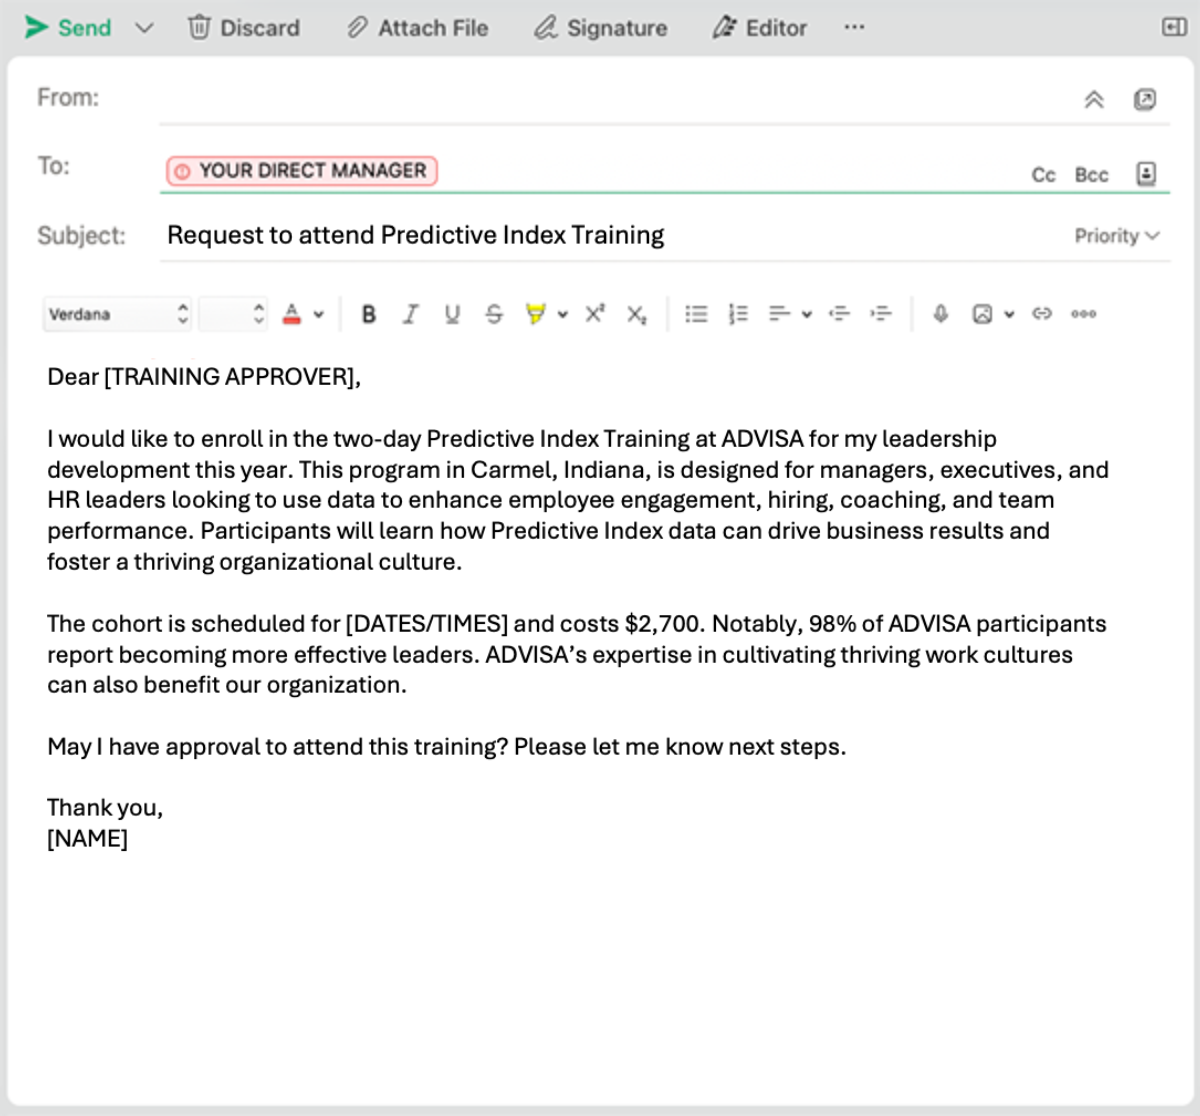Insert a hyperlink

(x=1042, y=314)
